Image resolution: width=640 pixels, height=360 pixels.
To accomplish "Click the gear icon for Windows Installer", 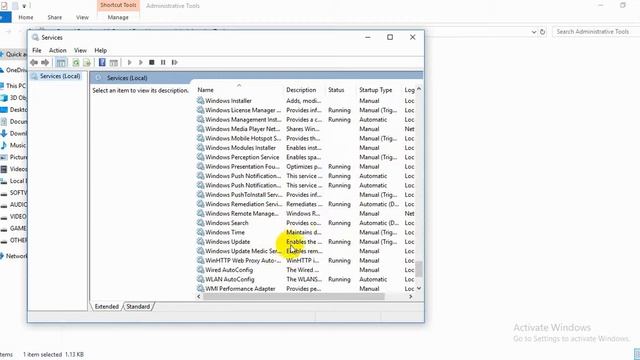I will [200, 100].
